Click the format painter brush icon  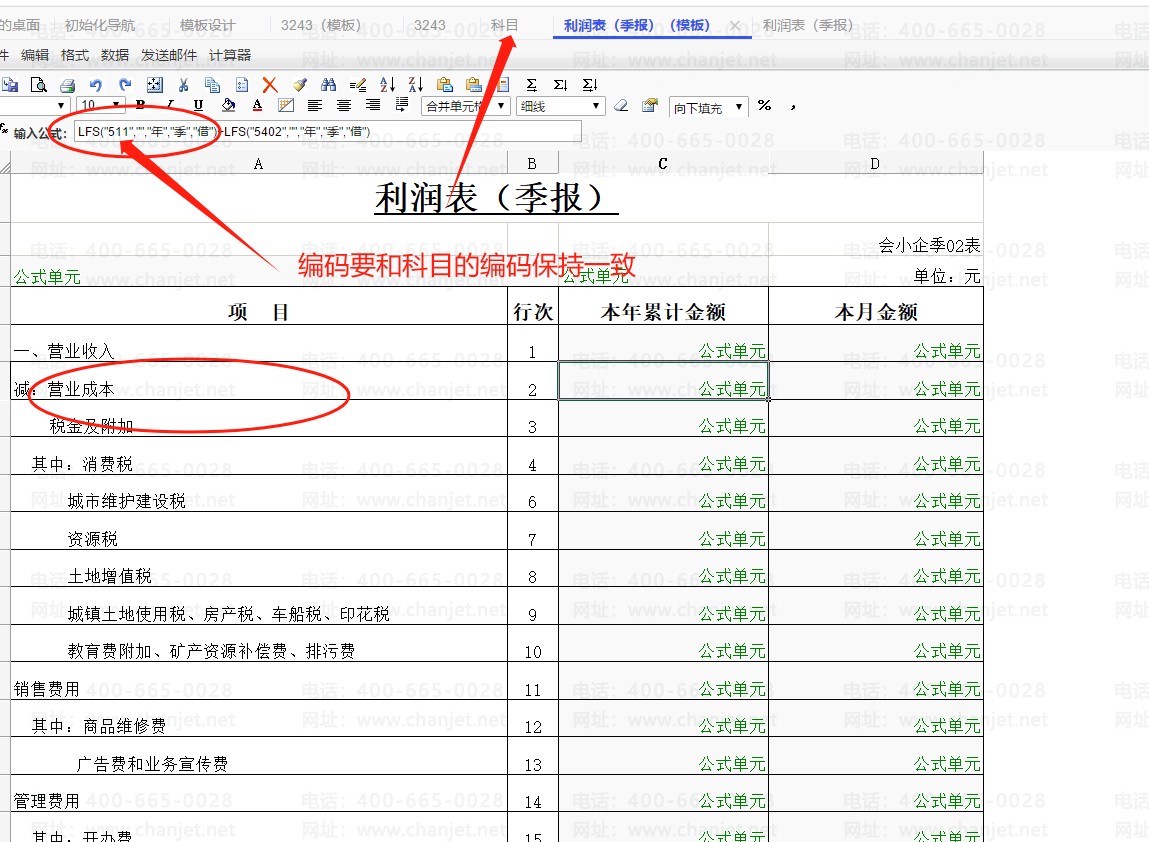300,85
